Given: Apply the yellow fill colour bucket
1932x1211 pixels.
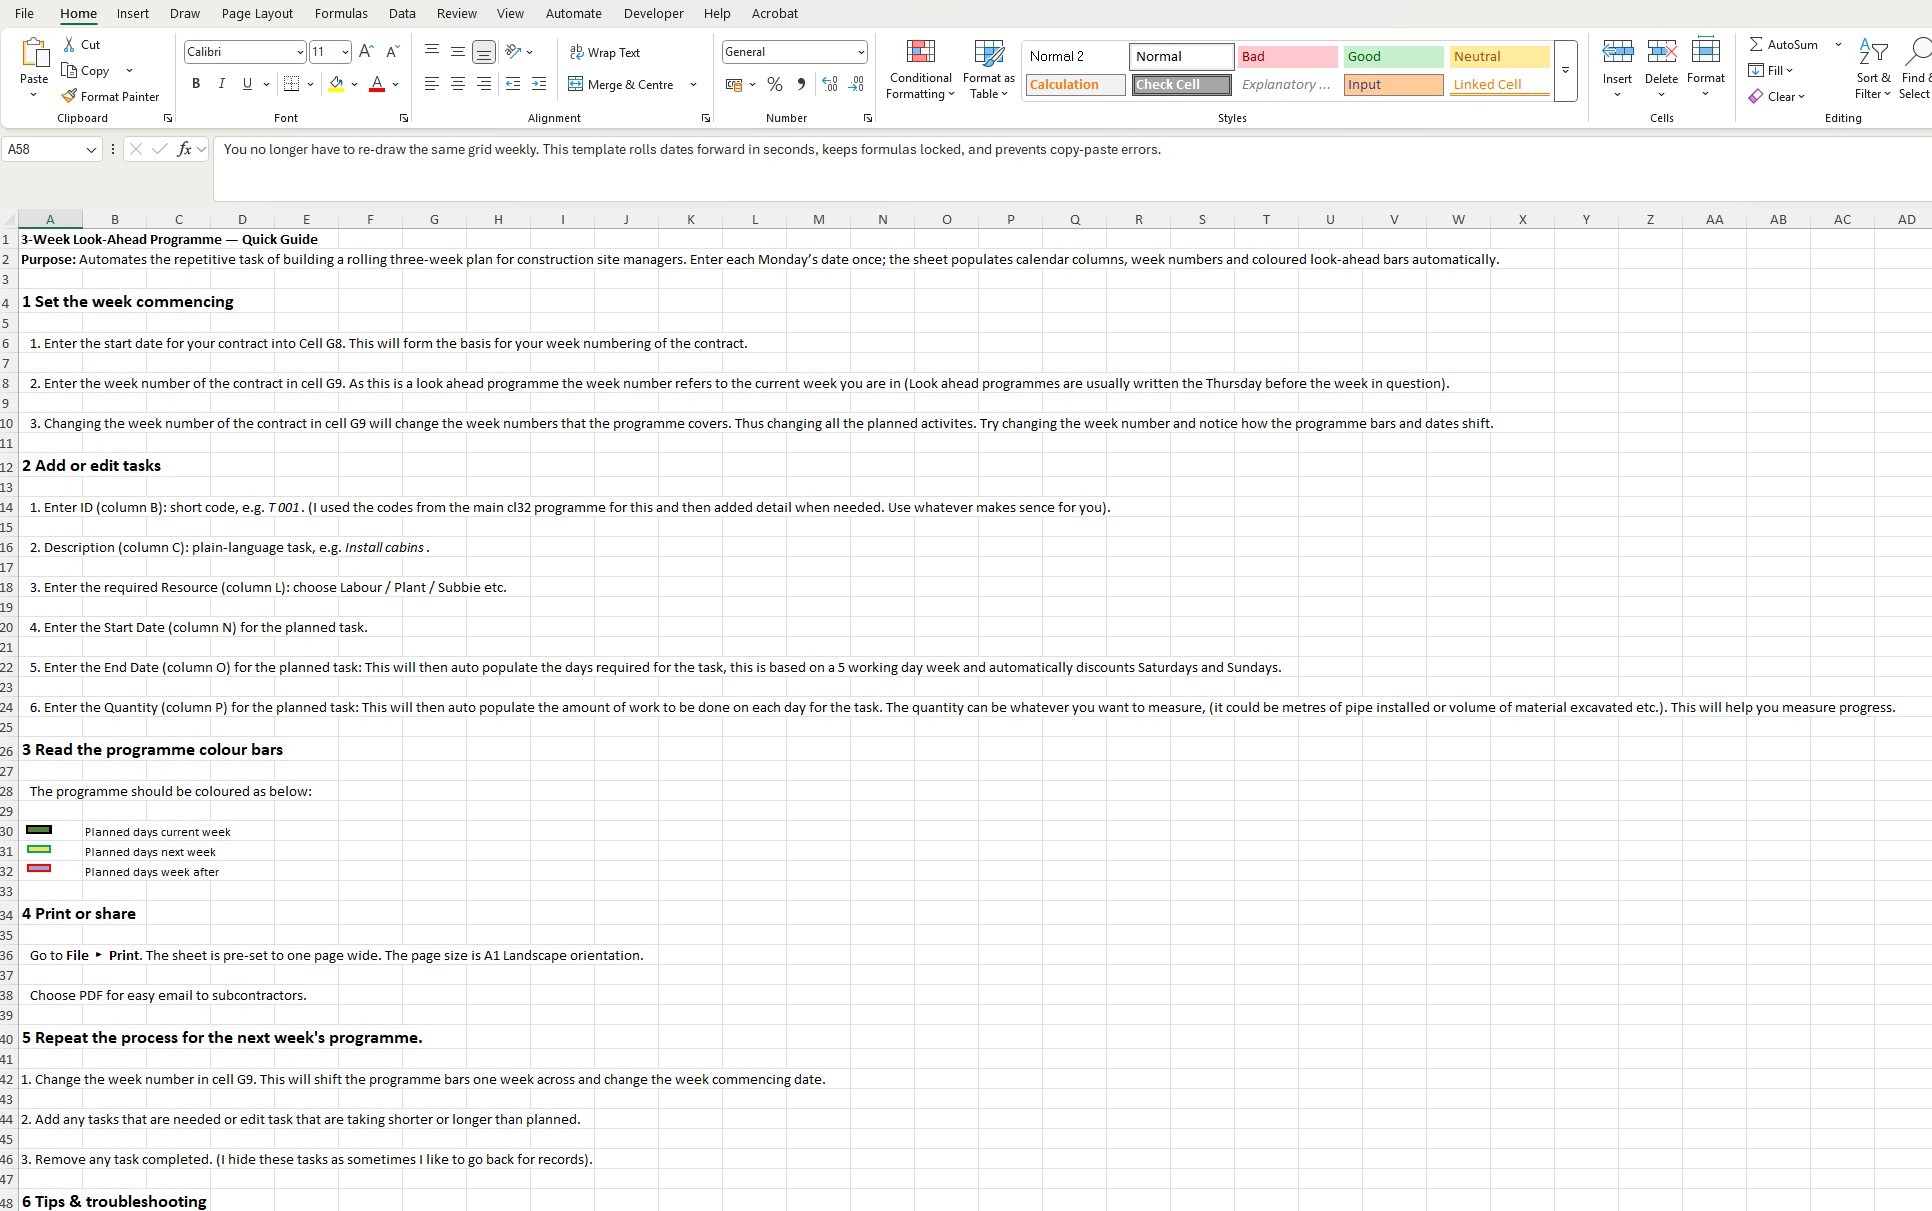Looking at the screenshot, I should 337,84.
